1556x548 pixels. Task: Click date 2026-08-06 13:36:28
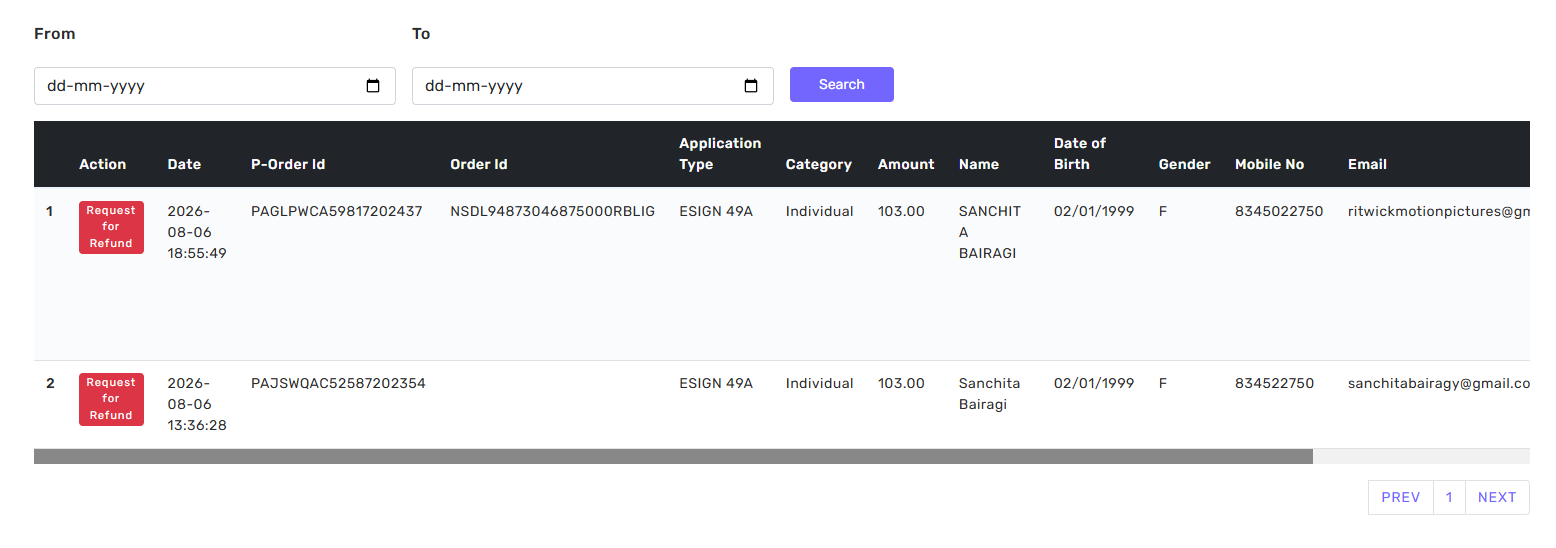[197, 404]
